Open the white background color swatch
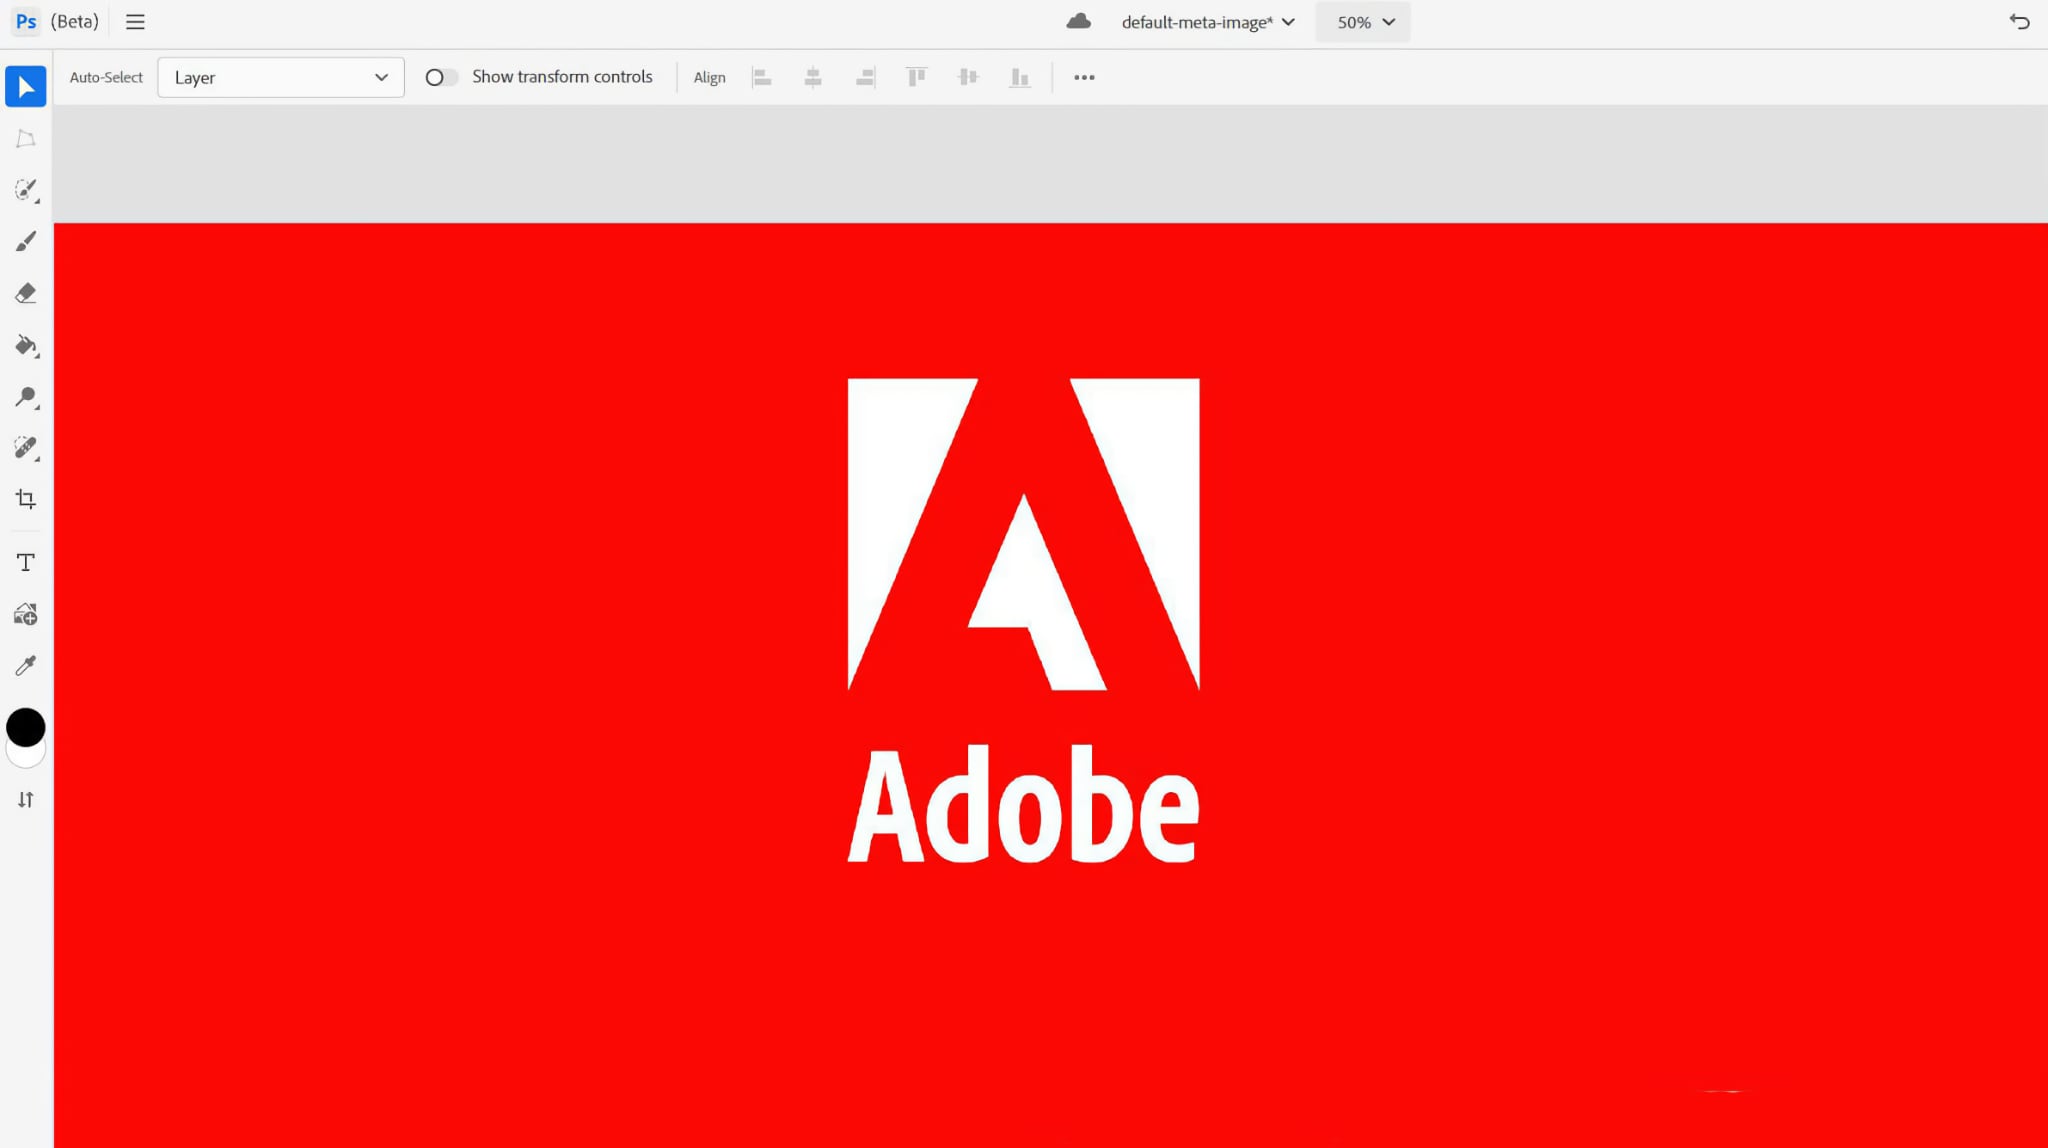Screen dimensions: 2048x1148 point(26,758)
